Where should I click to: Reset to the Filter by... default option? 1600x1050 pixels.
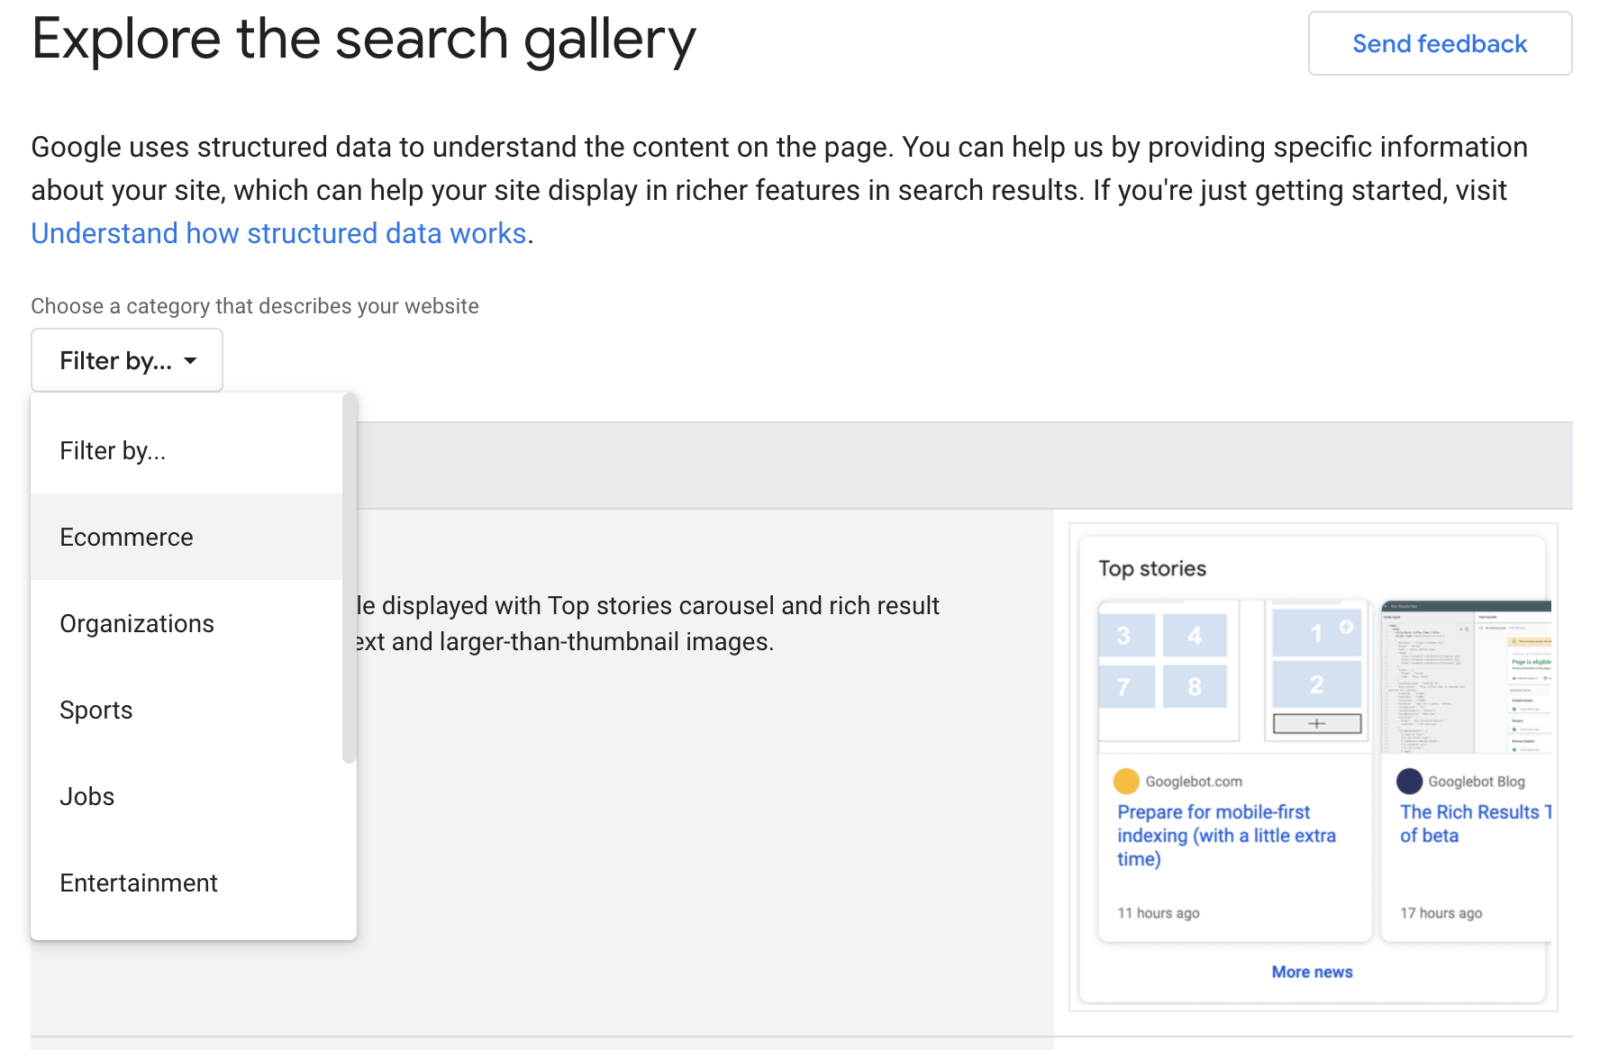[x=113, y=451]
